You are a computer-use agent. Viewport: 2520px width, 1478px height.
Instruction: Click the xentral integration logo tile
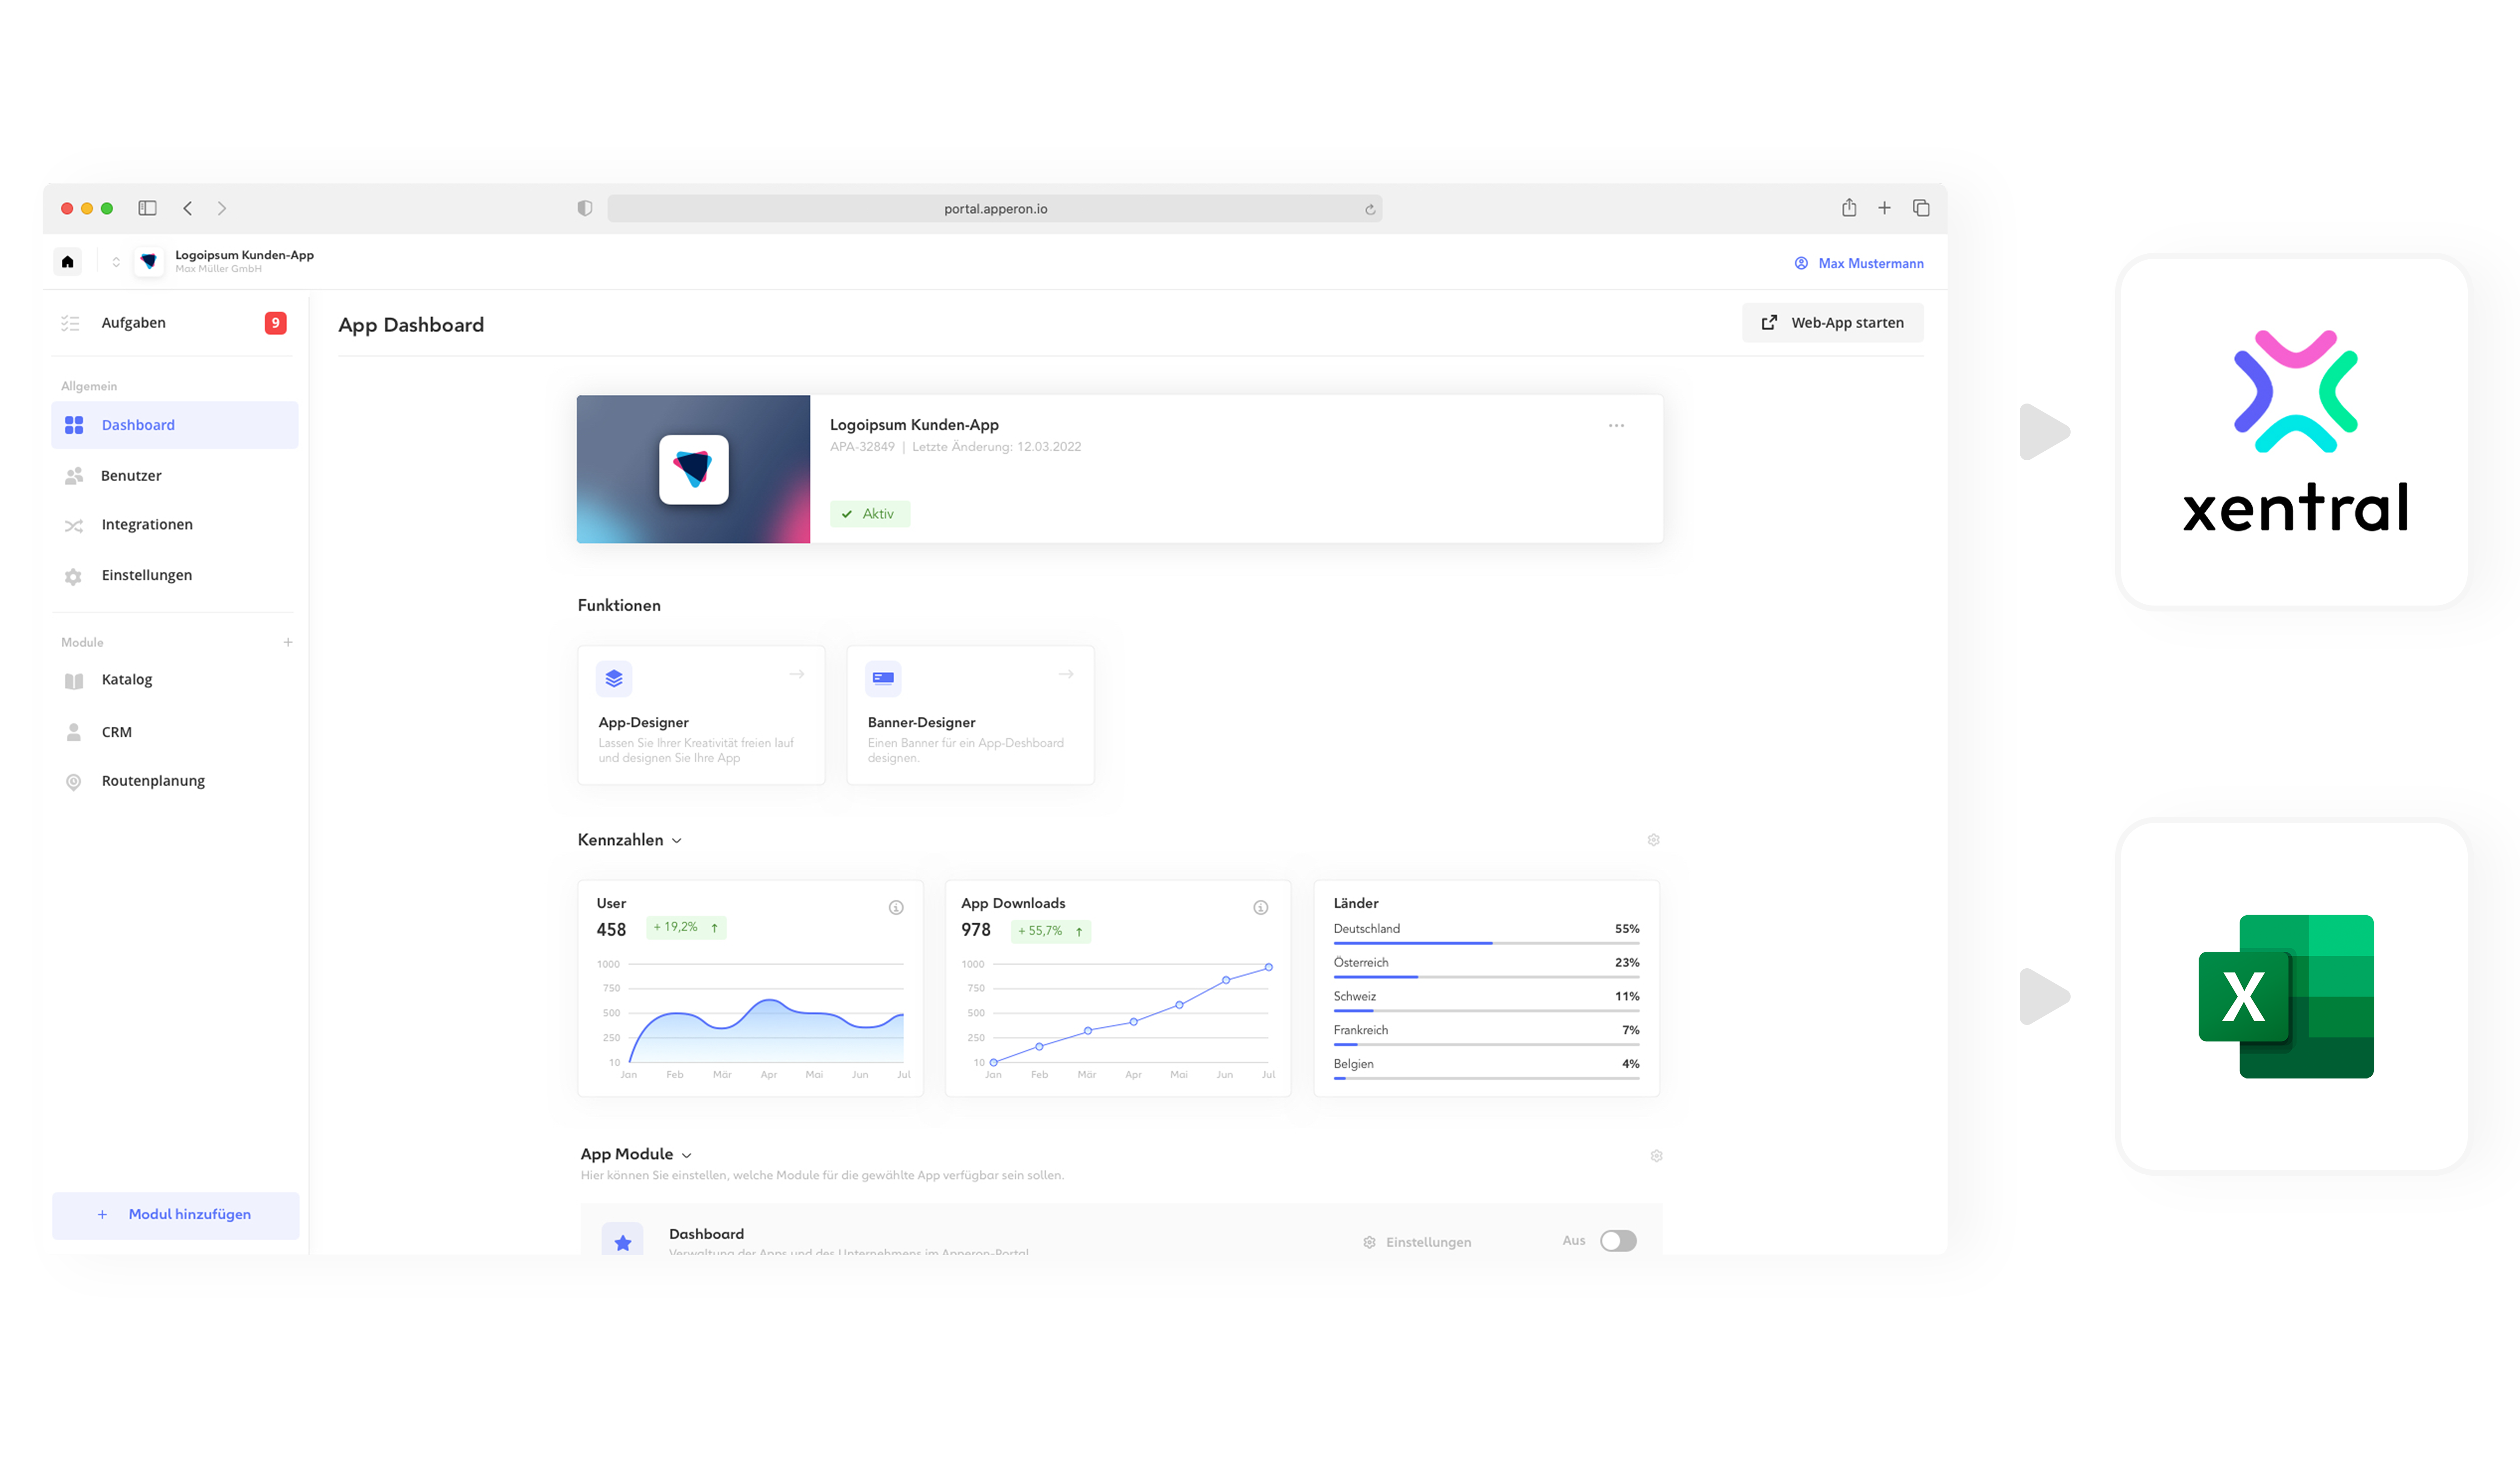tap(2293, 432)
